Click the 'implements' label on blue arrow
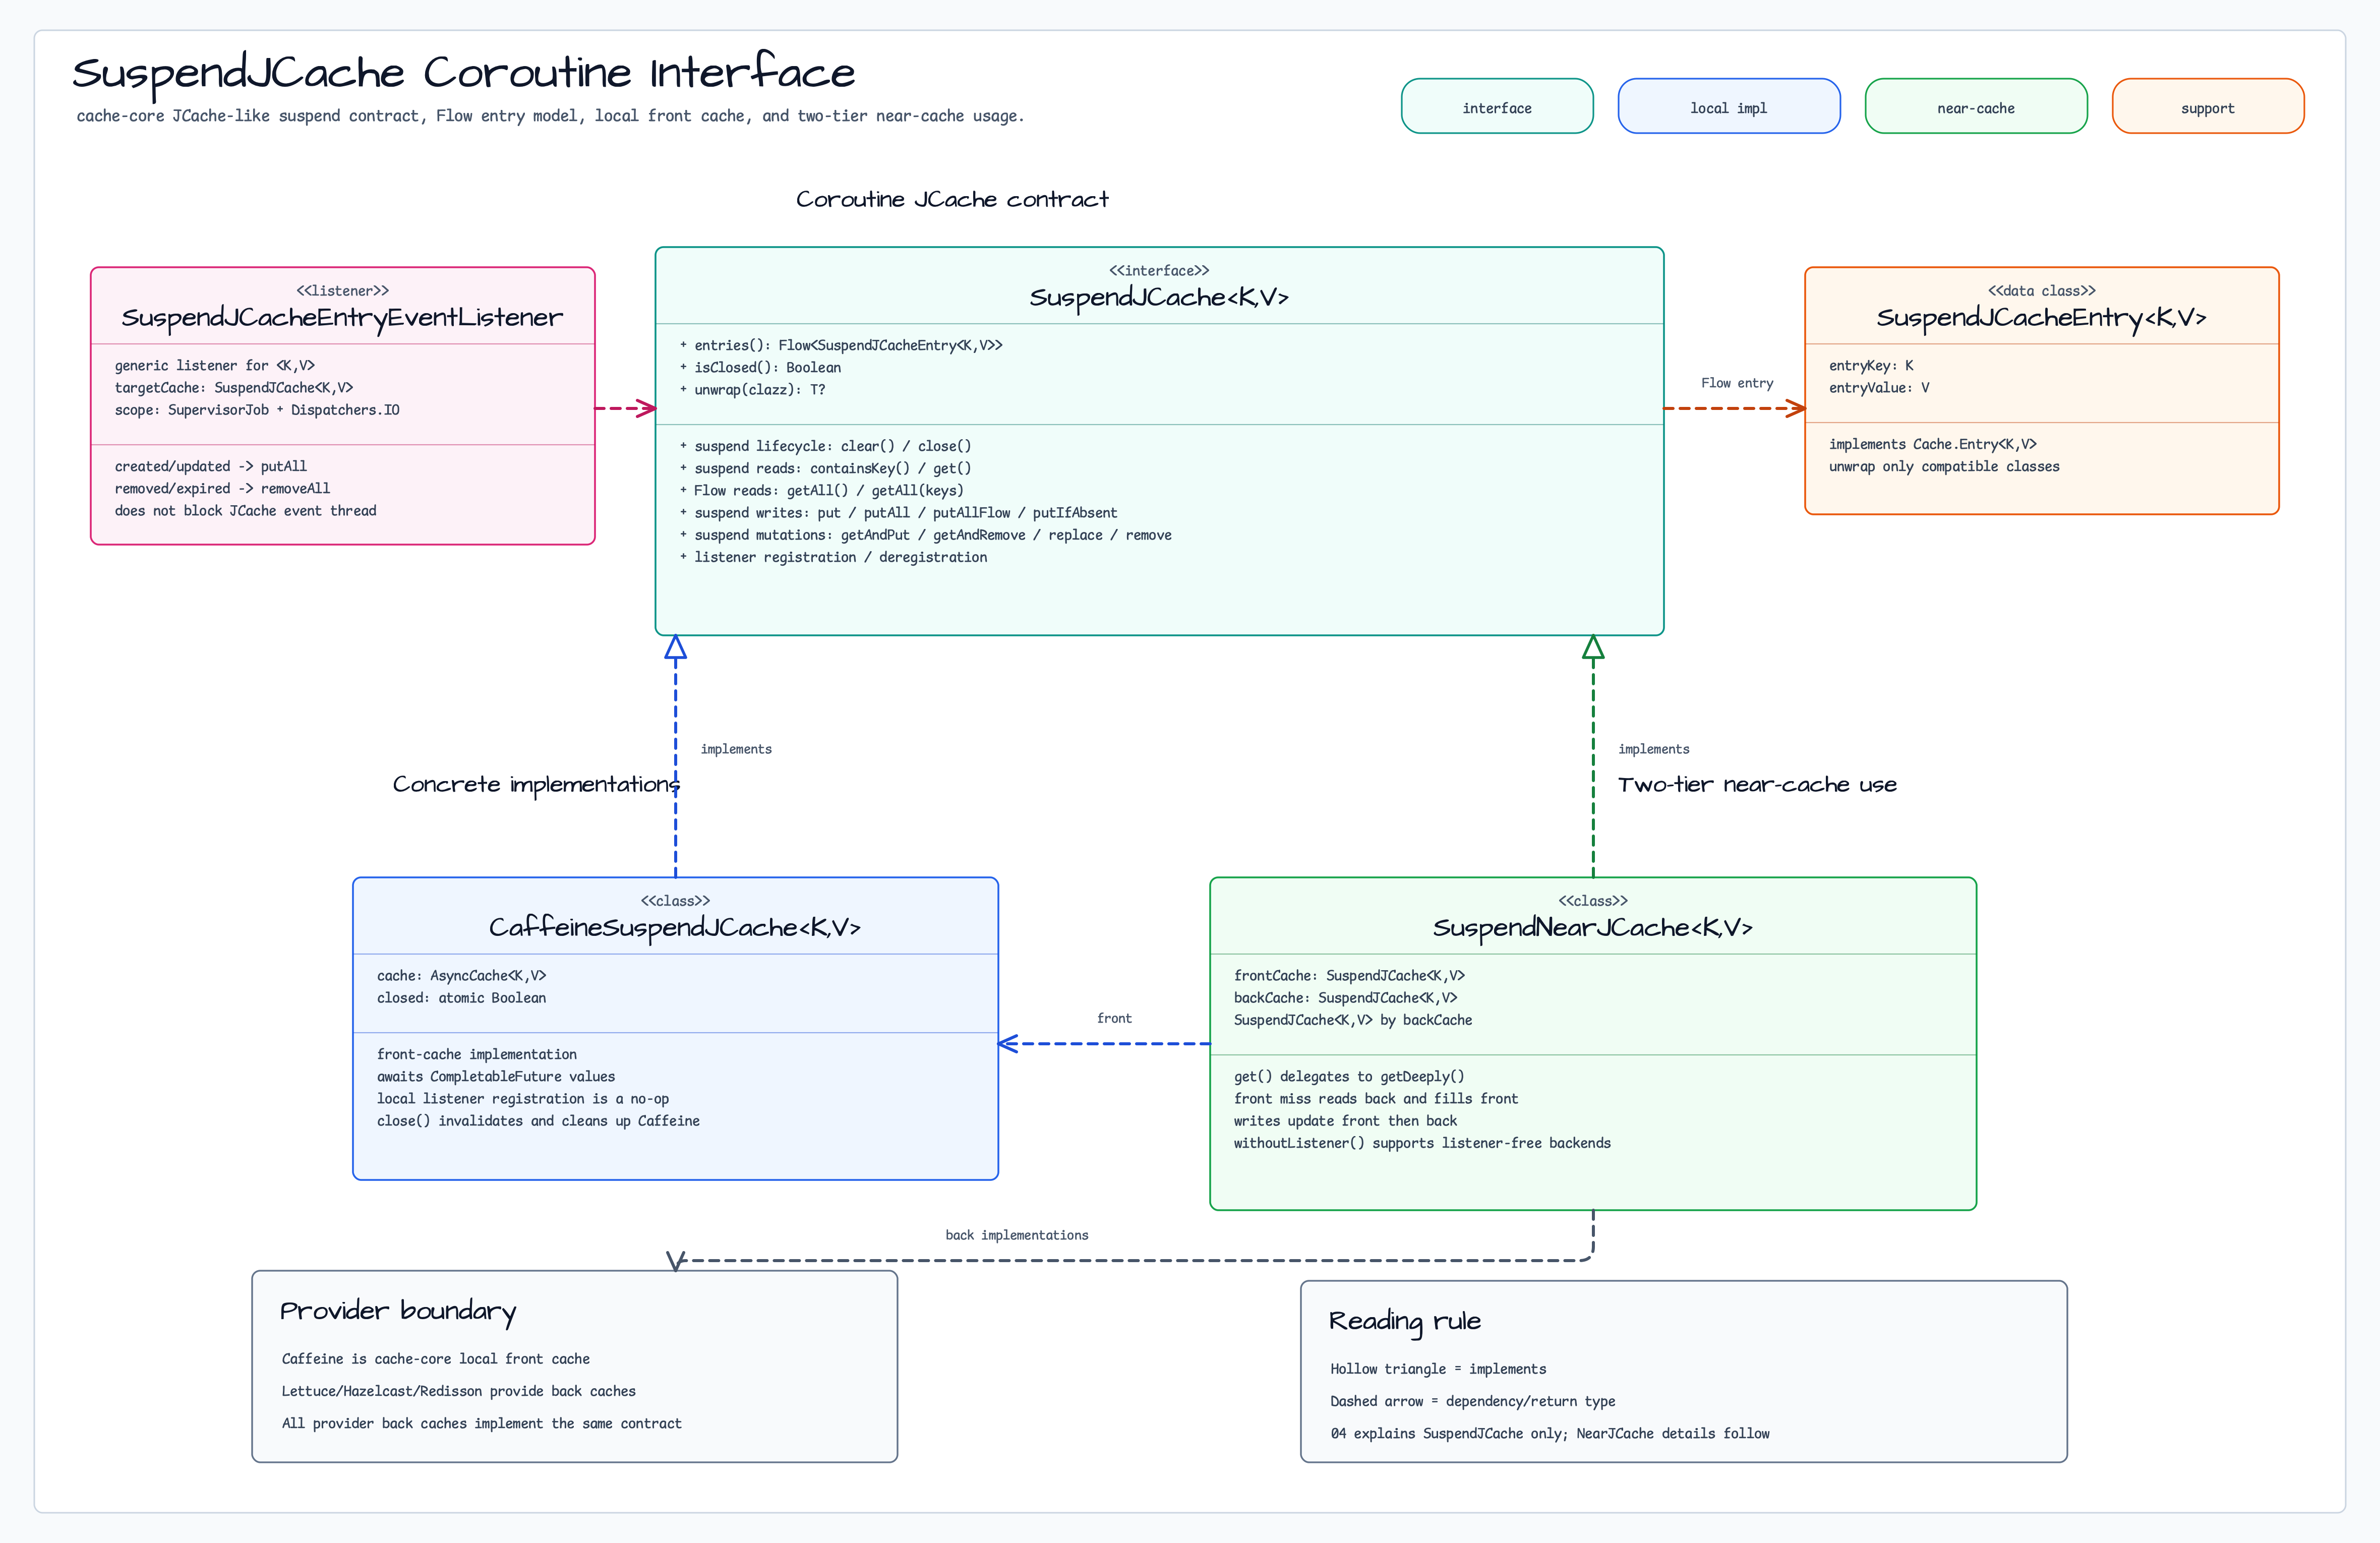 (x=736, y=749)
